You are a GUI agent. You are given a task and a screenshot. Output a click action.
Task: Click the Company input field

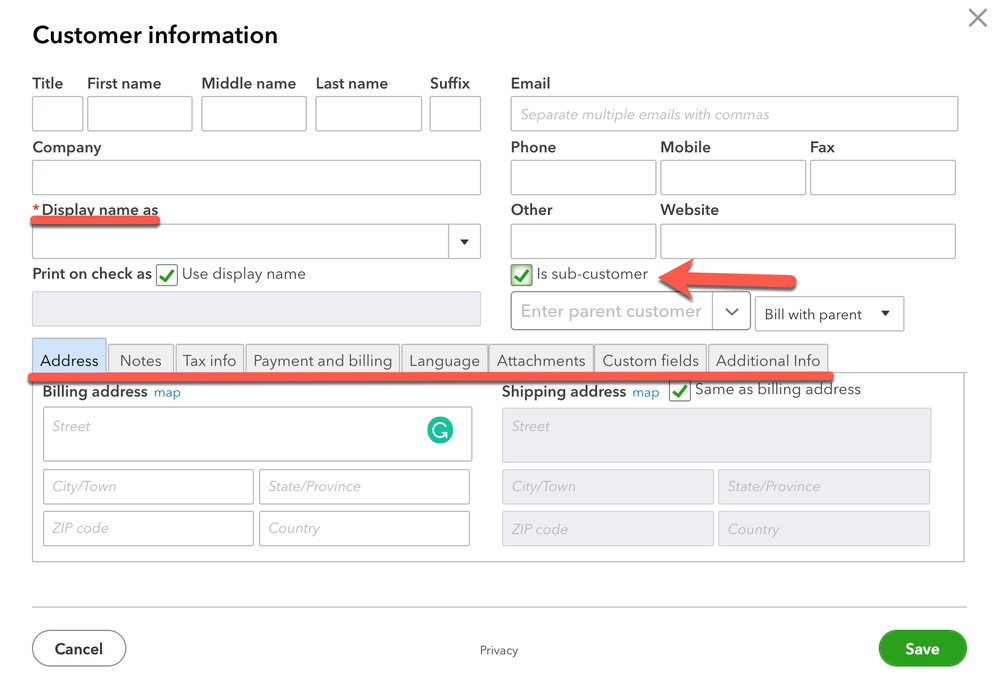pyautogui.click(x=256, y=177)
